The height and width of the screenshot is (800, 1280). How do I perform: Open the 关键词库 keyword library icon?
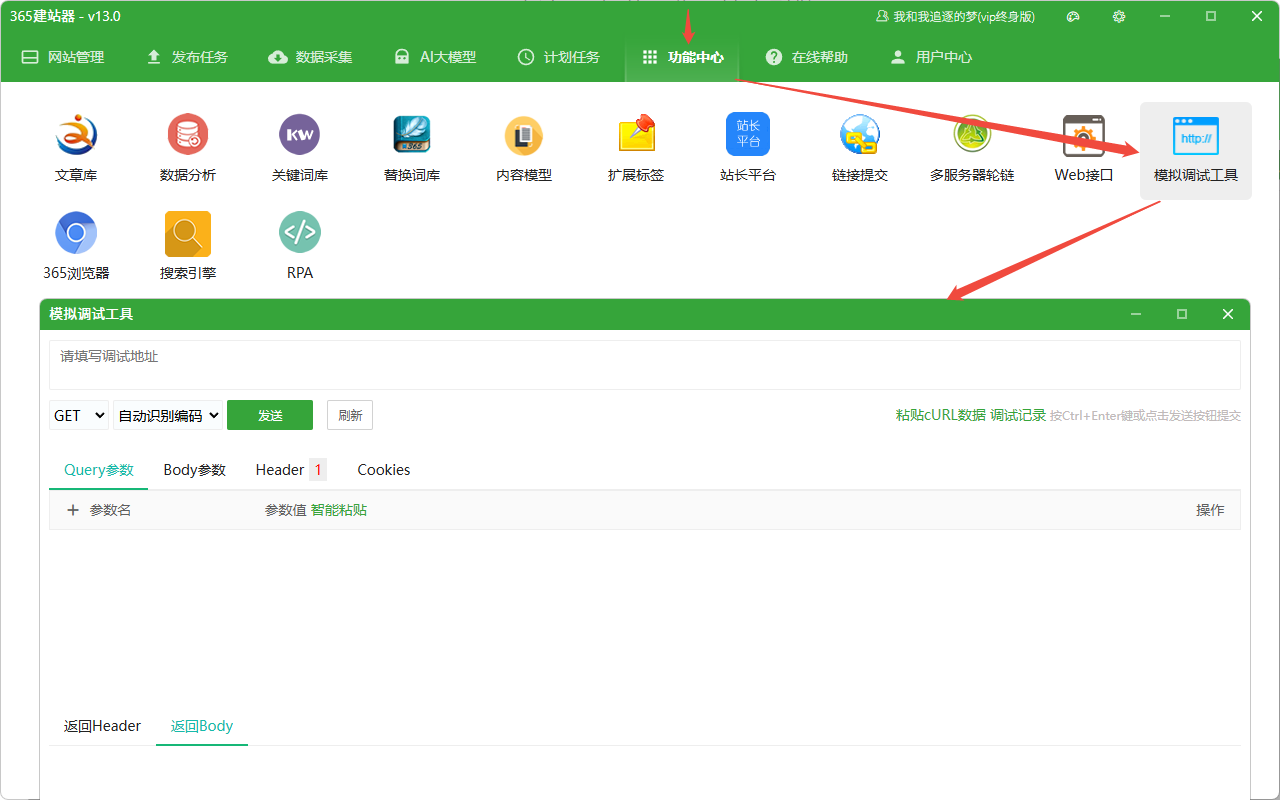coord(300,148)
